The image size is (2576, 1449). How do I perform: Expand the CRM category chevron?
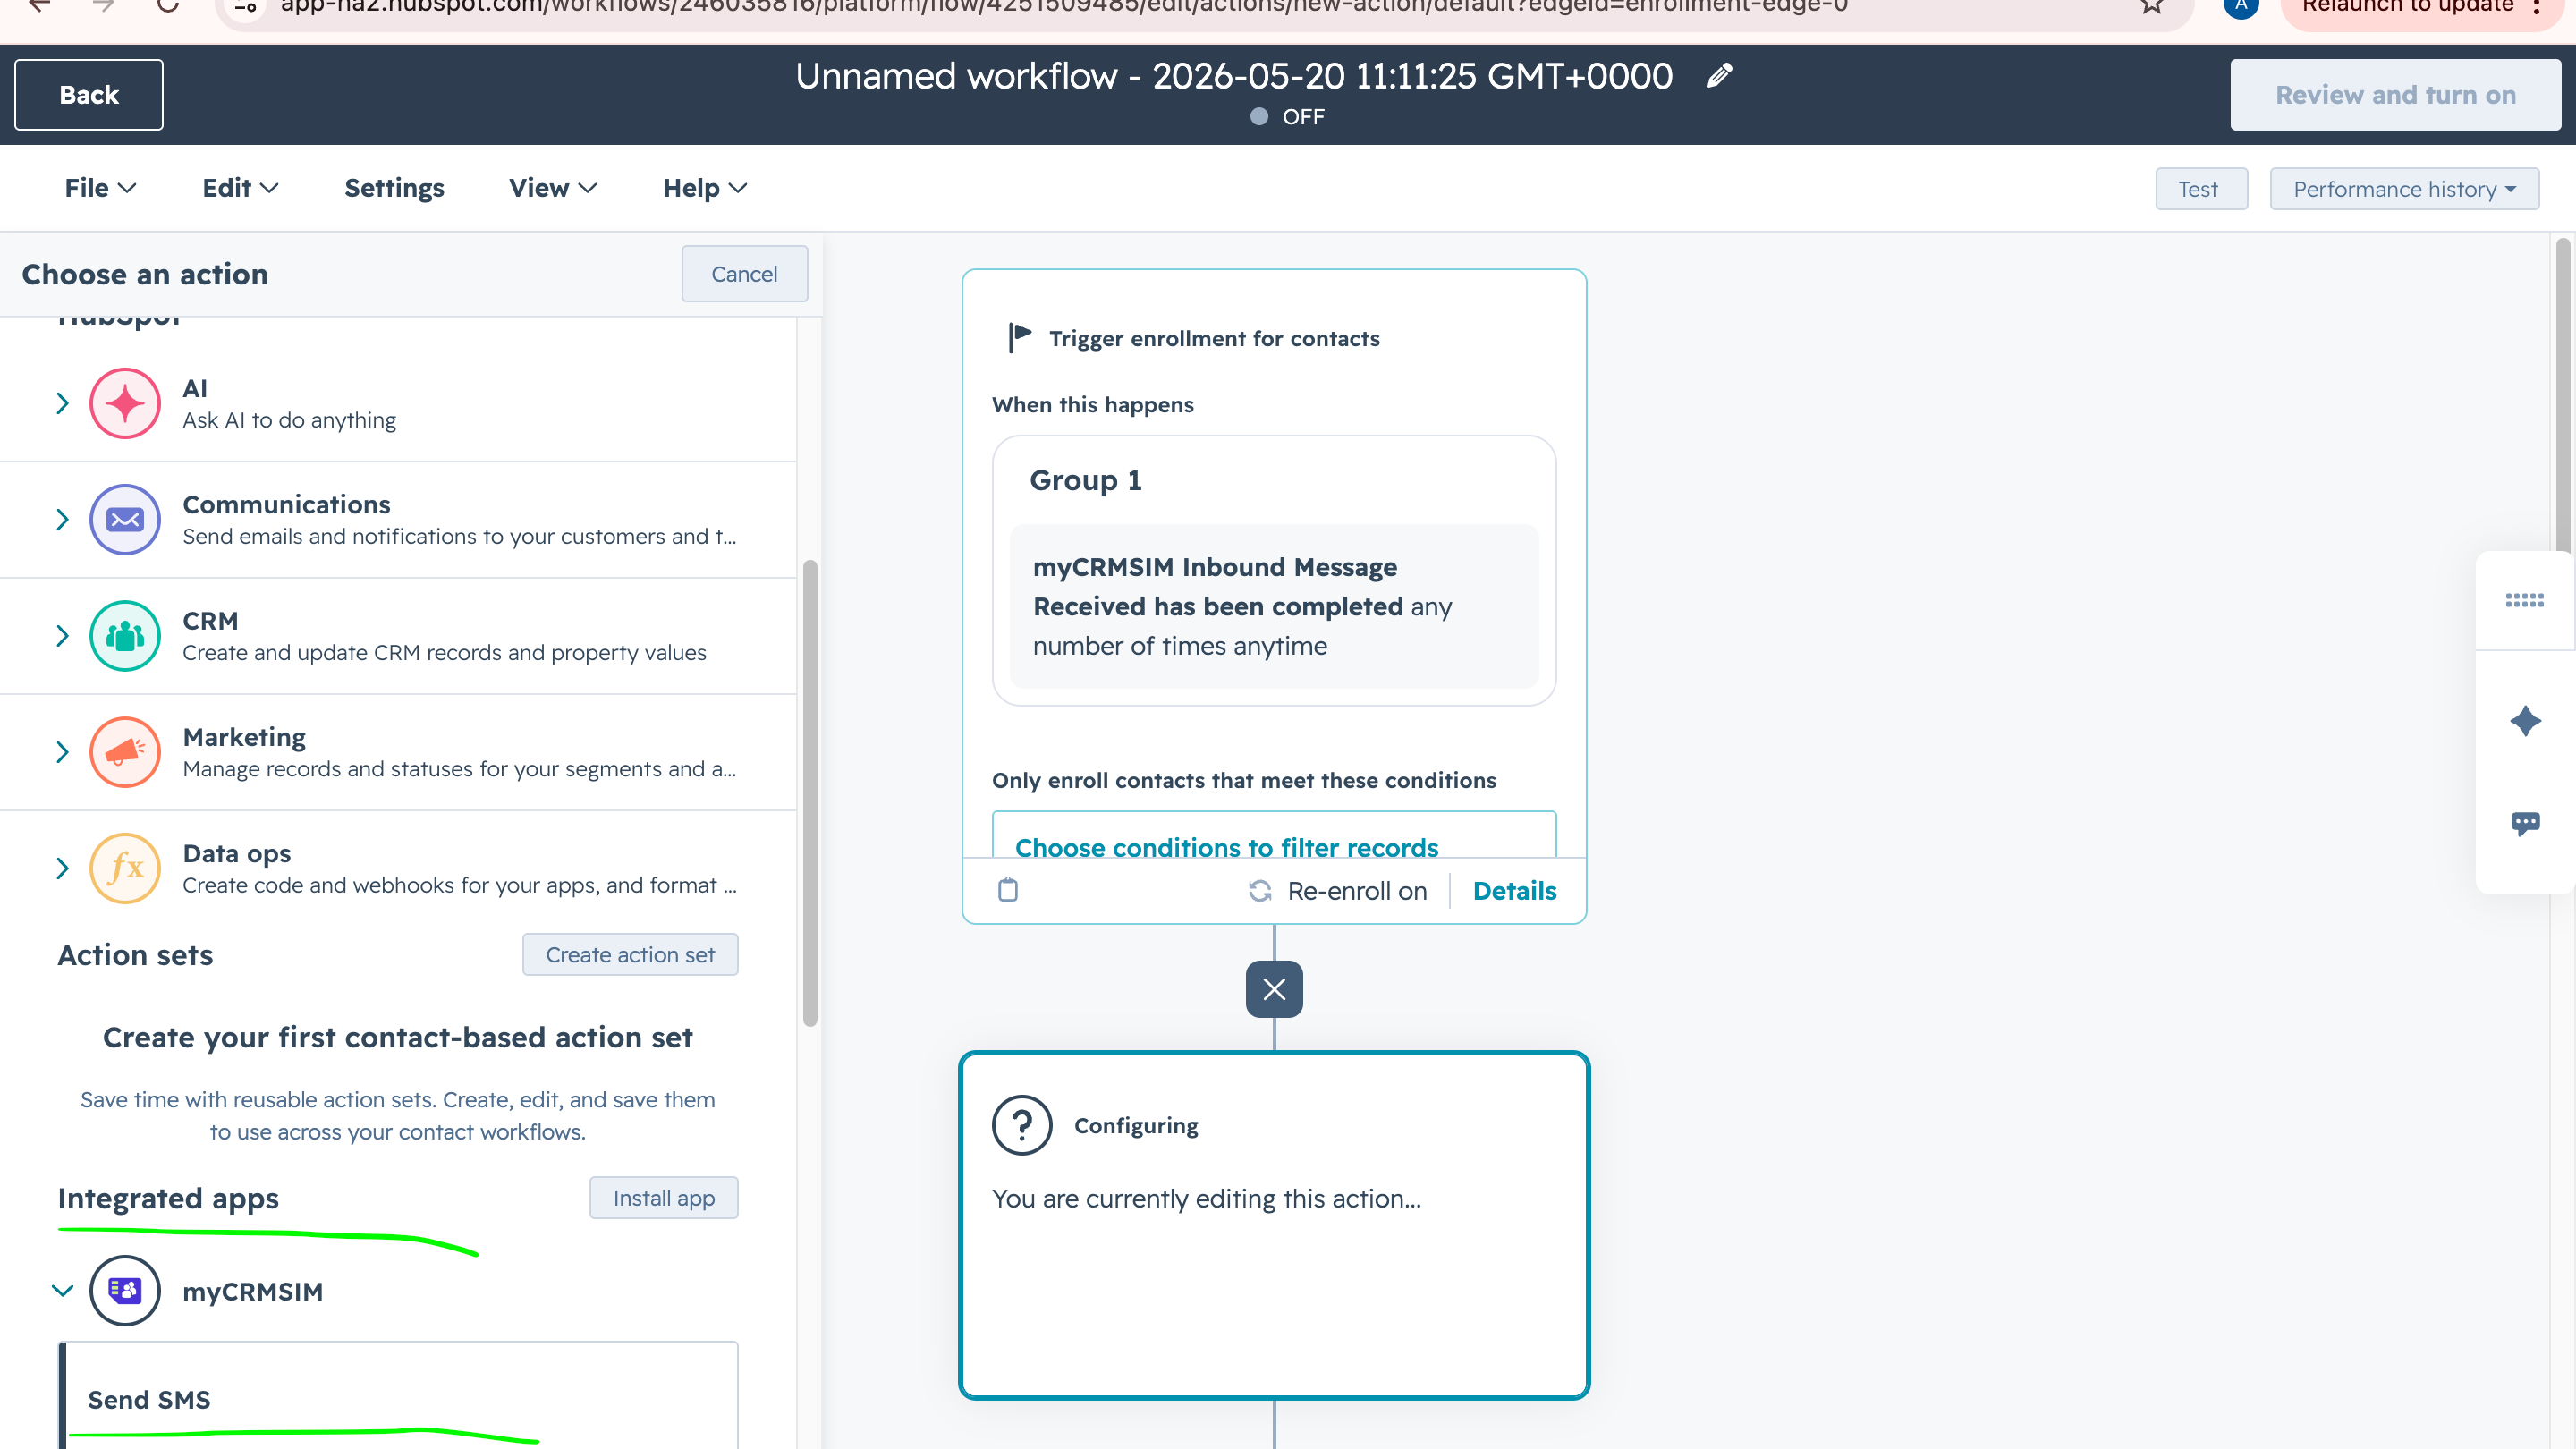point(62,636)
